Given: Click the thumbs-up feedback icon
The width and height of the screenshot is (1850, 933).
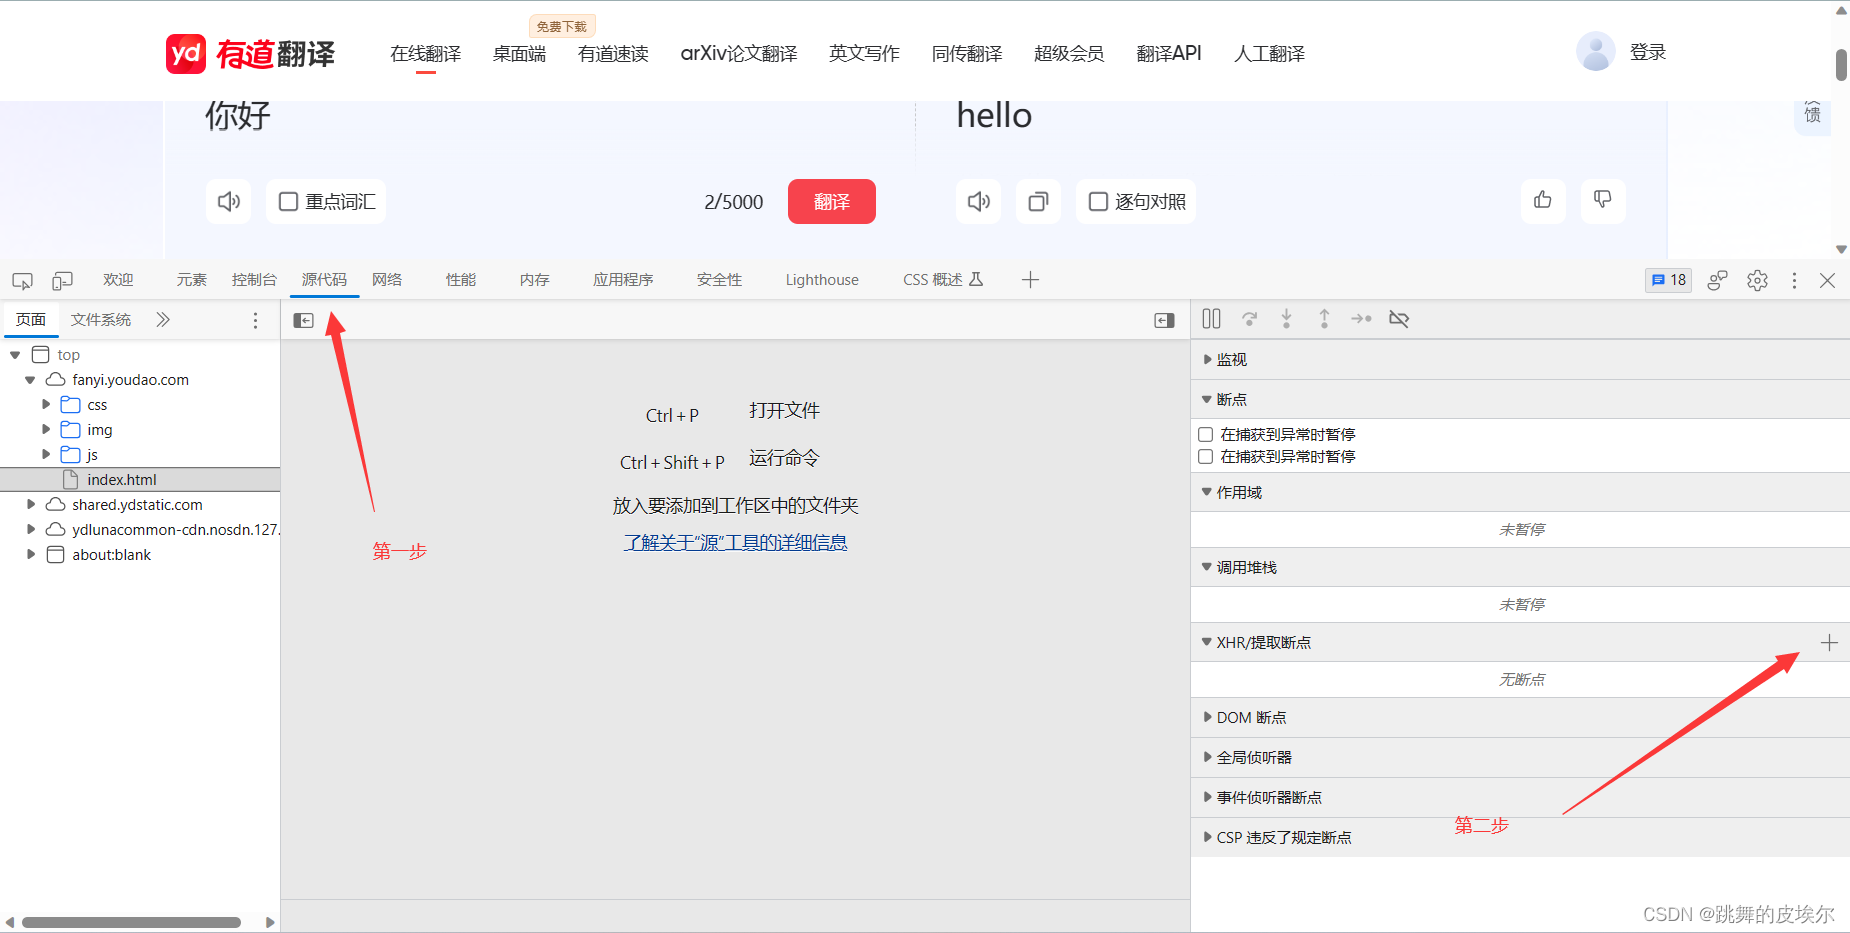Looking at the screenshot, I should (x=1543, y=200).
